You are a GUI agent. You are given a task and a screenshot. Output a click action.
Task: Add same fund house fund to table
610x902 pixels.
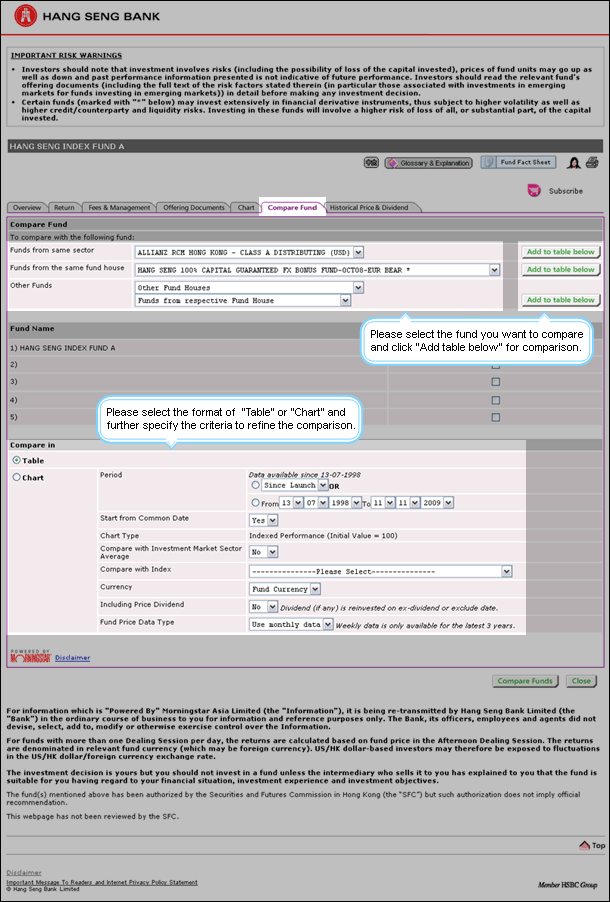(561, 270)
